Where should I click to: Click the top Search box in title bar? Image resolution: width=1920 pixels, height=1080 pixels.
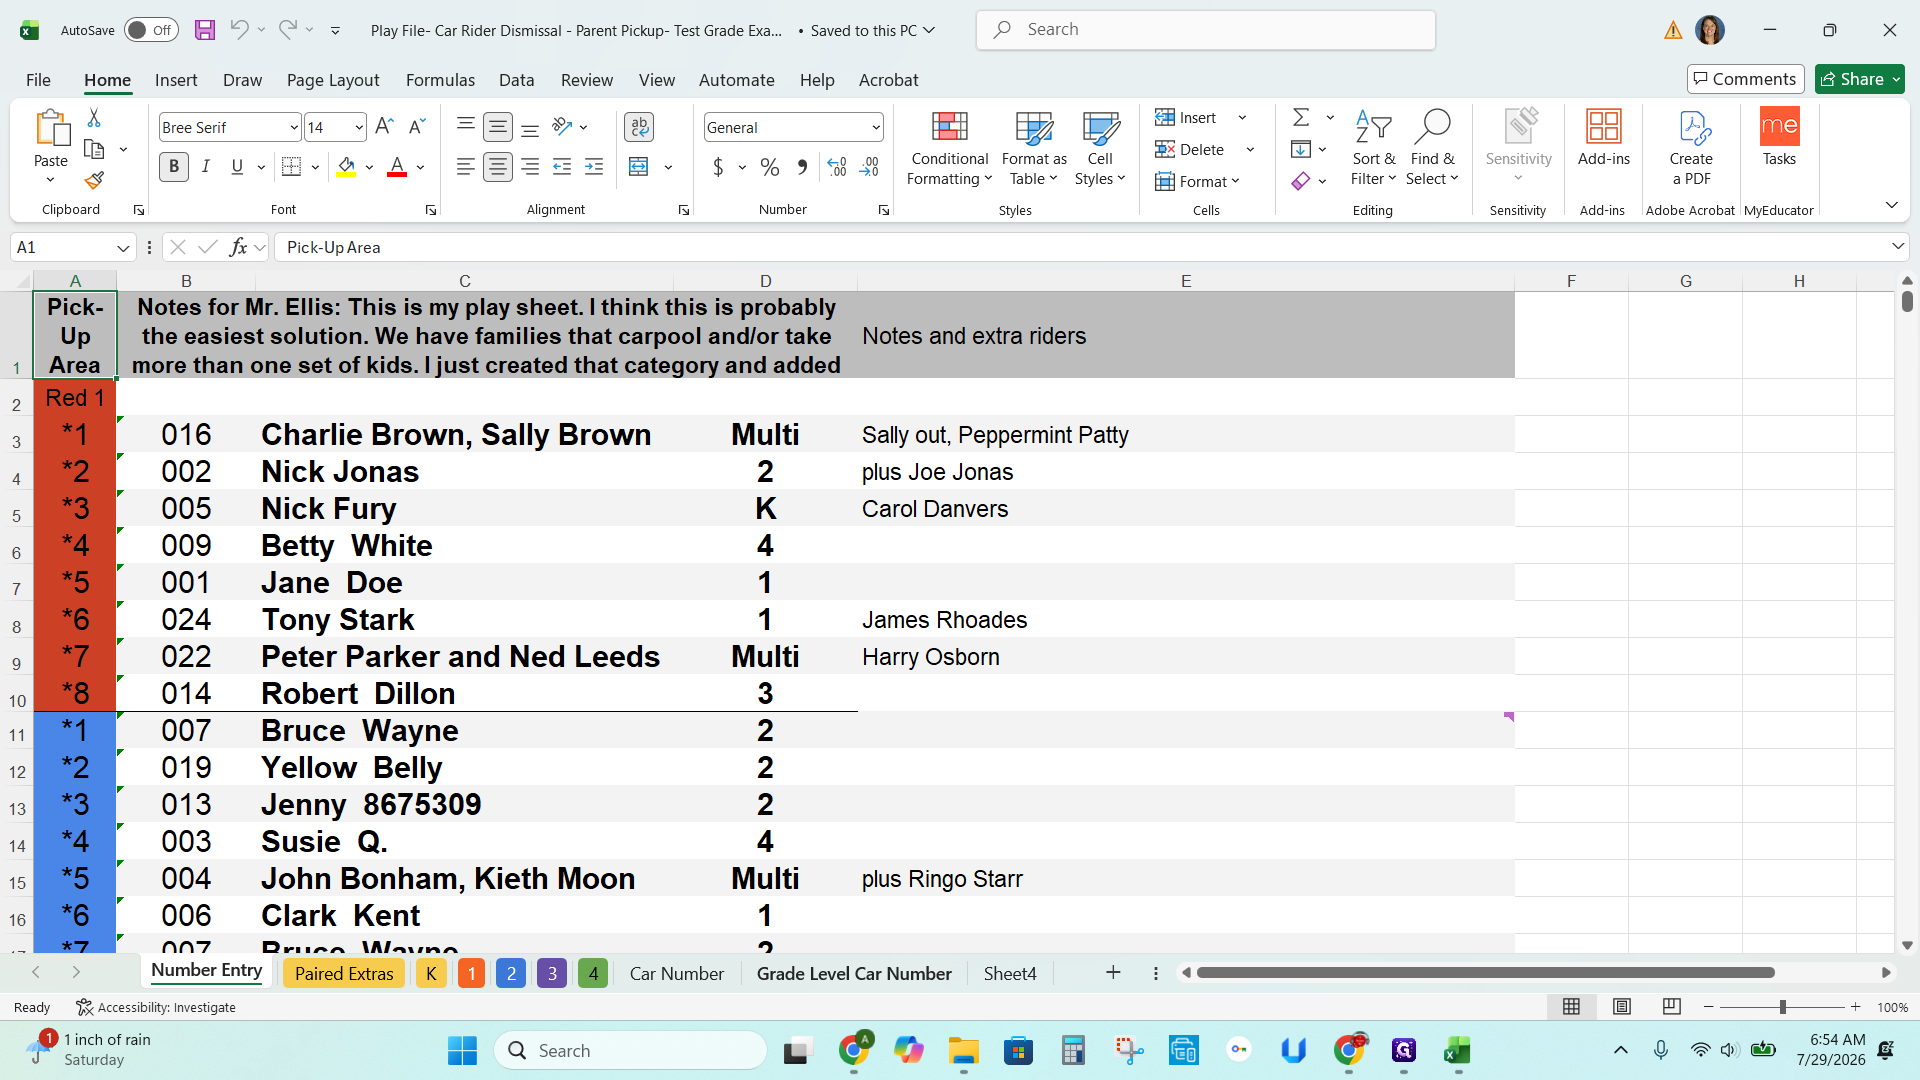1206,30
